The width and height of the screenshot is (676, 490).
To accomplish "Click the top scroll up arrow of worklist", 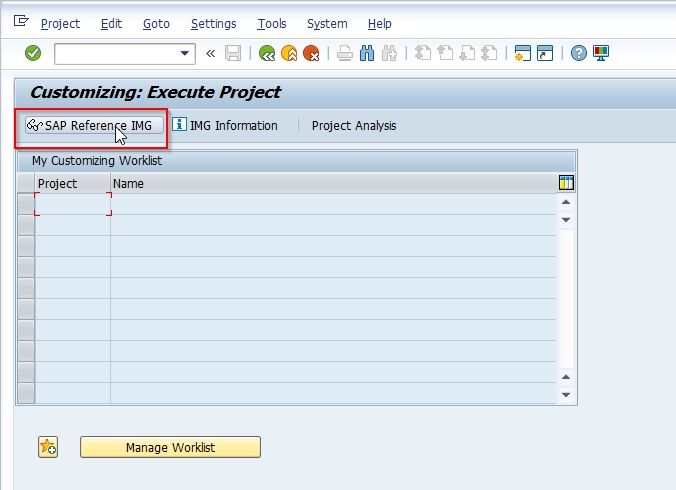I will tap(566, 202).
